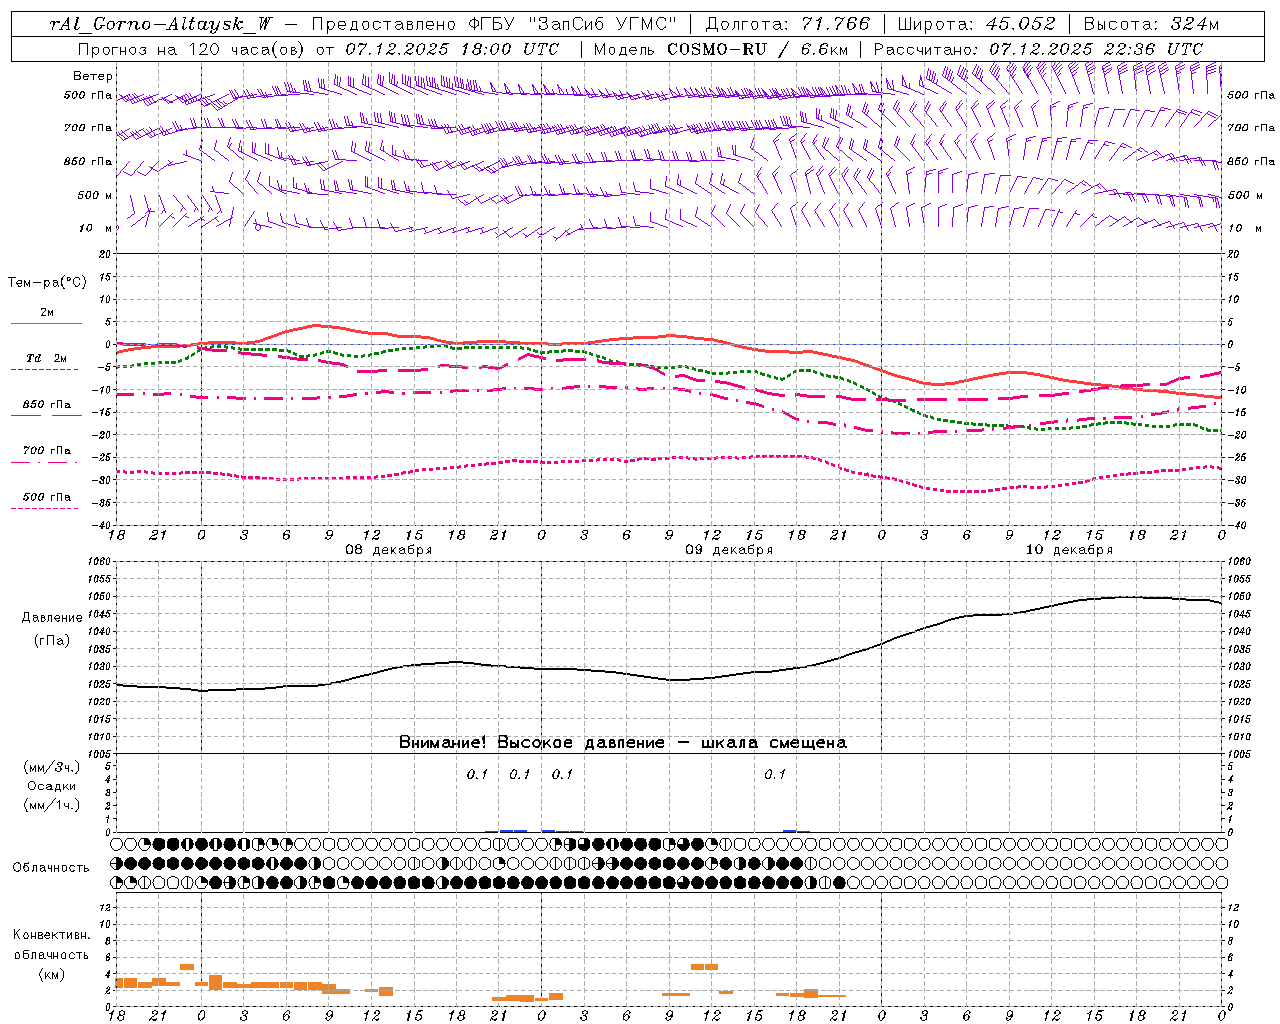
Task: Click the Давление panel label
Action: 52,618
